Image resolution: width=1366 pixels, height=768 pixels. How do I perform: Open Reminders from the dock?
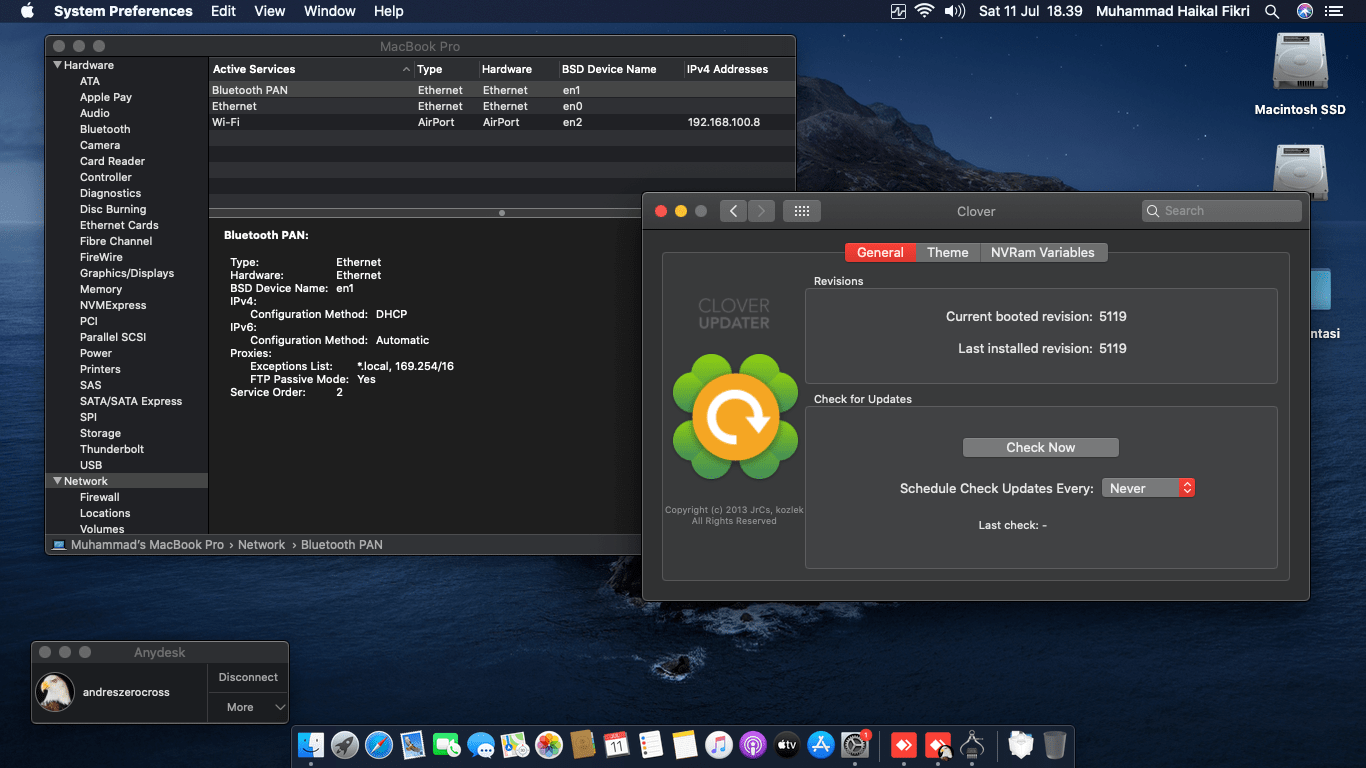point(651,744)
